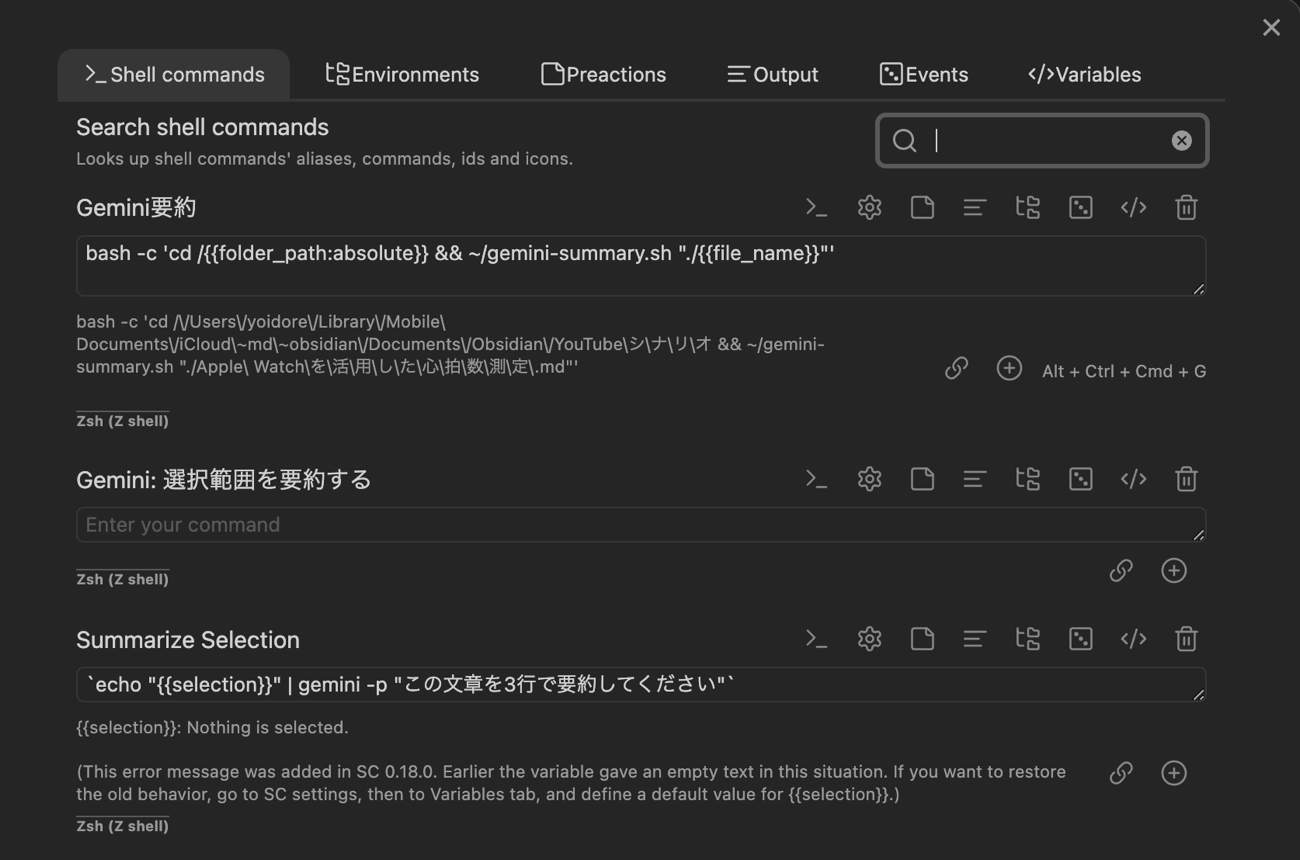Open events icon for Gemini: 選択範囲を要約する
1300x860 pixels.
1080,479
